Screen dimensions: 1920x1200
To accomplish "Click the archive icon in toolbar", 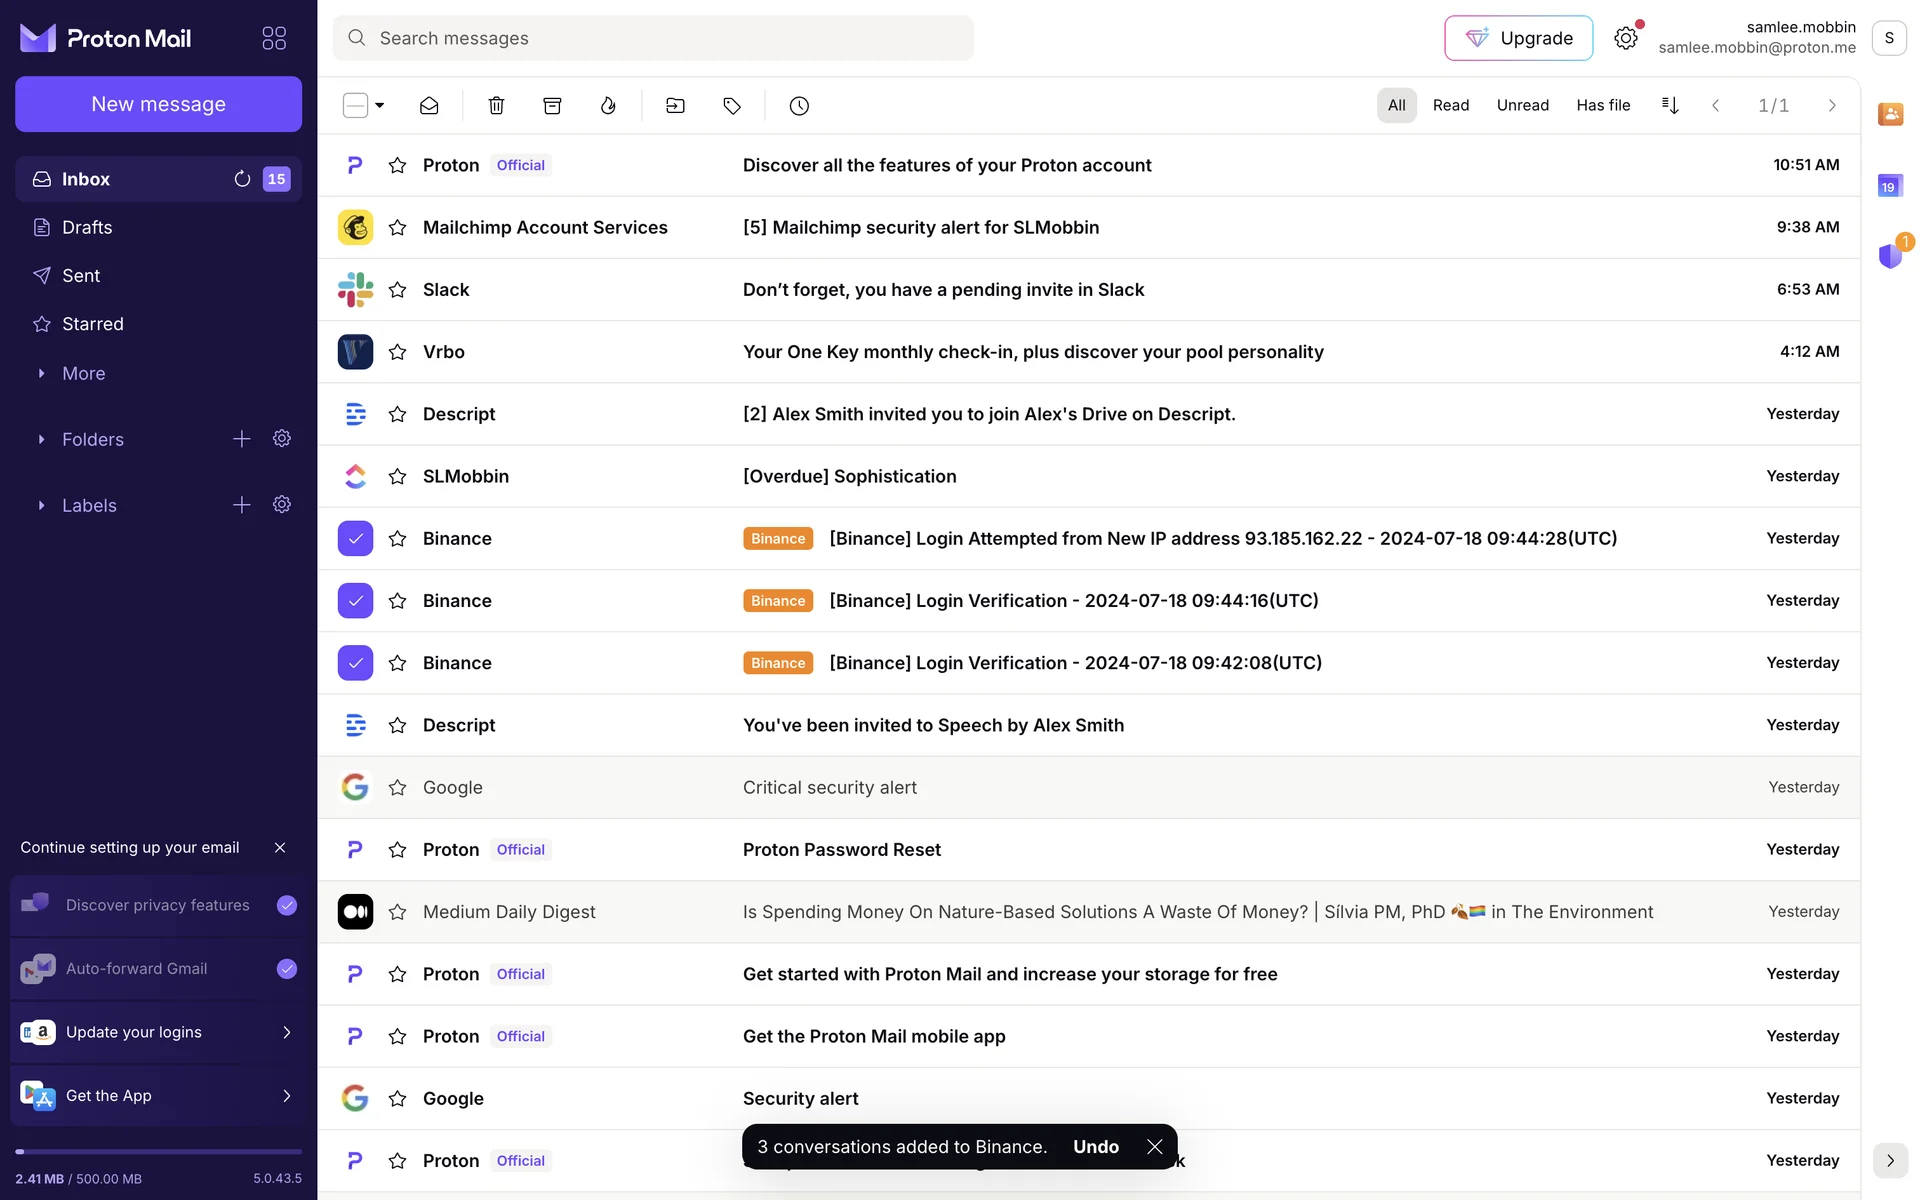I will (552, 106).
